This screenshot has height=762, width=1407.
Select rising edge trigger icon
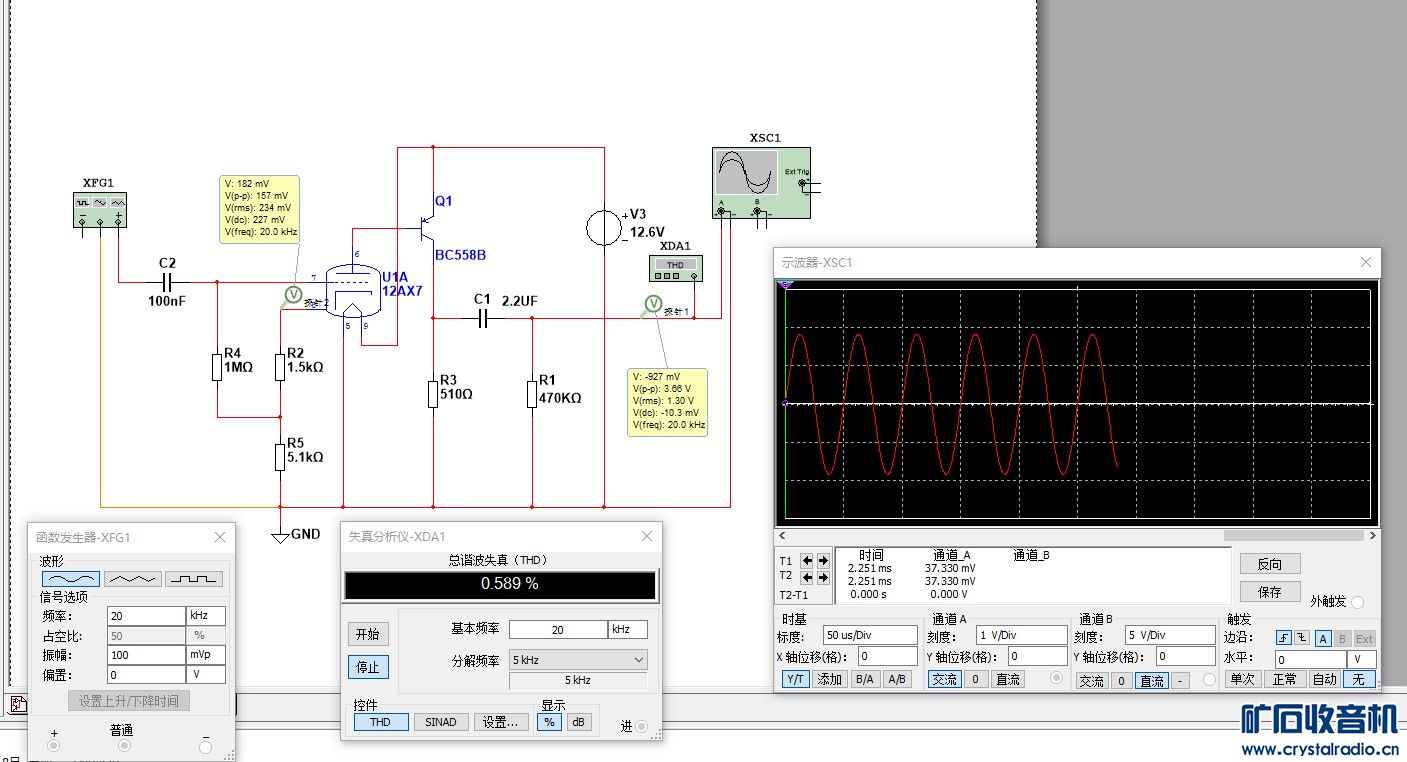click(1284, 638)
